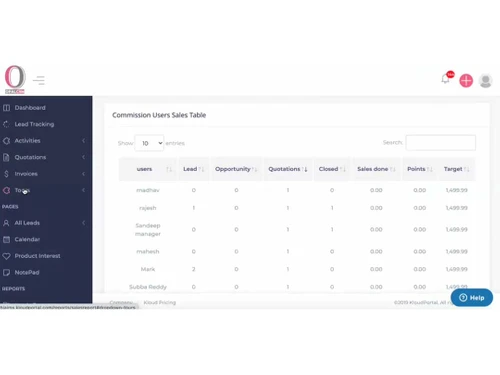Screen dimensions: 500x375
Task: Click the All Leads person icon
Action: [x=6, y=223]
